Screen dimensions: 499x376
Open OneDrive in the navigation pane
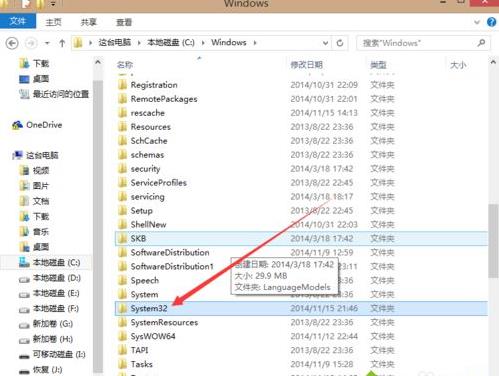point(37,125)
